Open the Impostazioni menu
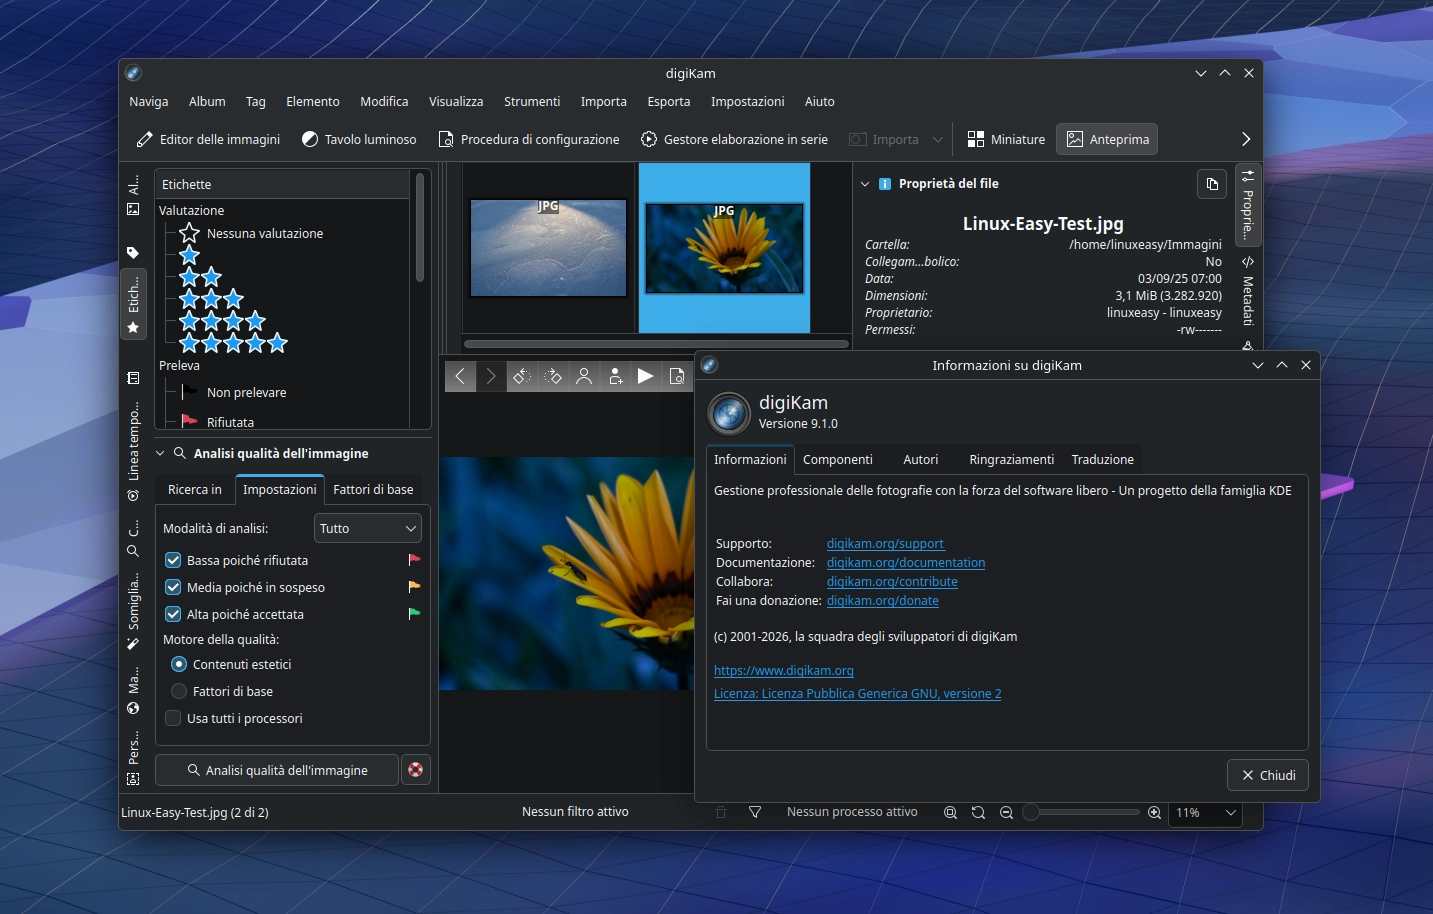This screenshot has height=914, width=1433. point(747,101)
